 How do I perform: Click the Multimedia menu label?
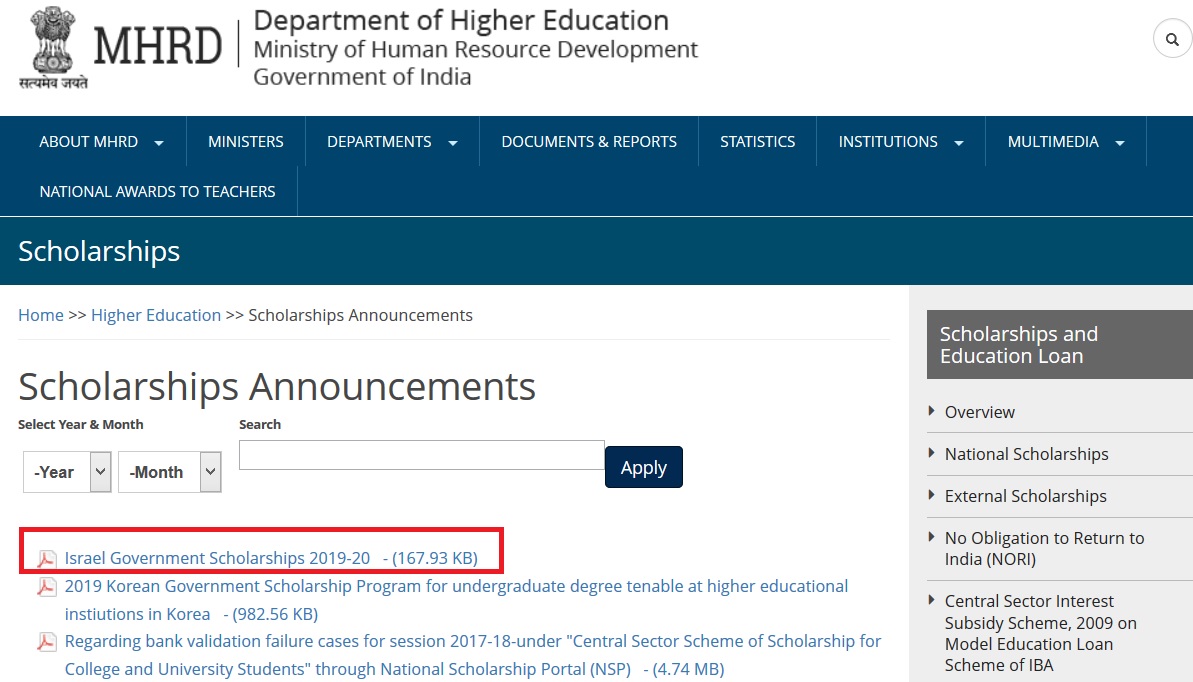[x=1053, y=142]
